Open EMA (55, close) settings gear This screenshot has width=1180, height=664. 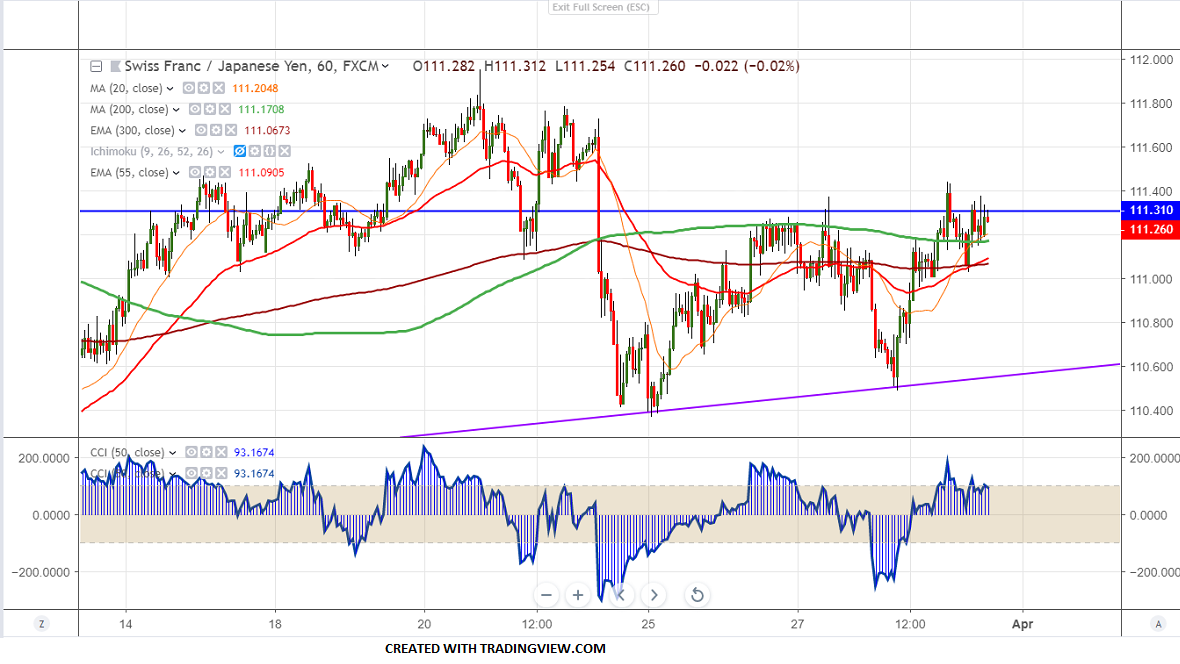click(x=210, y=172)
